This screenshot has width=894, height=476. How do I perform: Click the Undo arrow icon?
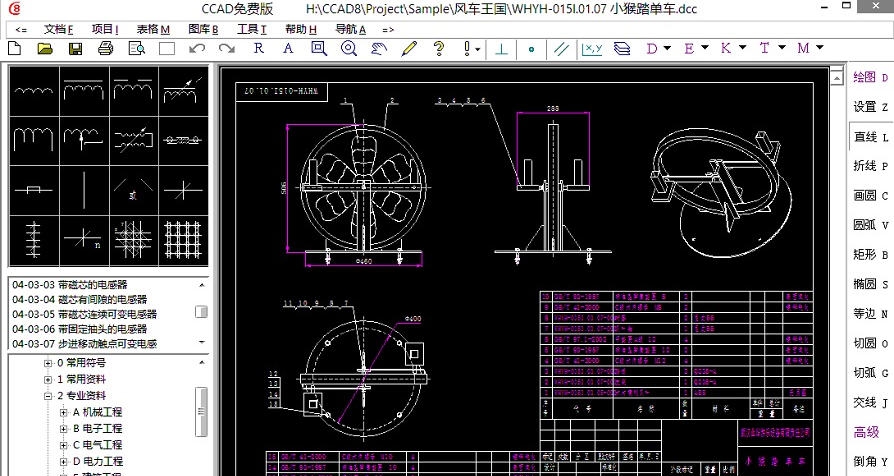tap(197, 48)
